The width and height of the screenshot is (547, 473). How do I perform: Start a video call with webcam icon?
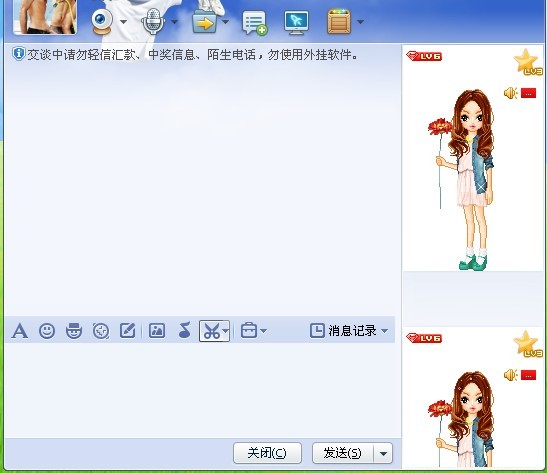[102, 22]
